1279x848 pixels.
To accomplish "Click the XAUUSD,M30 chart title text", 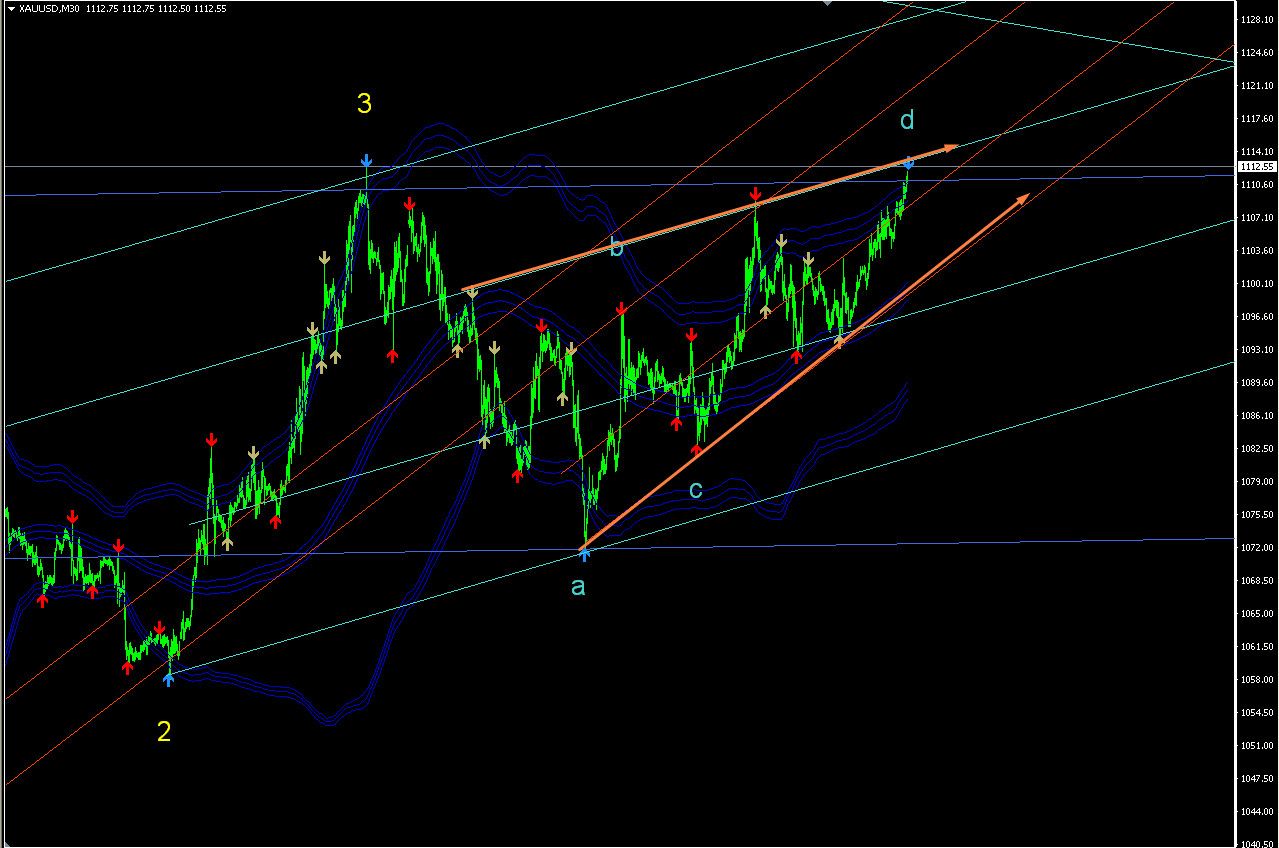I will click(48, 7).
